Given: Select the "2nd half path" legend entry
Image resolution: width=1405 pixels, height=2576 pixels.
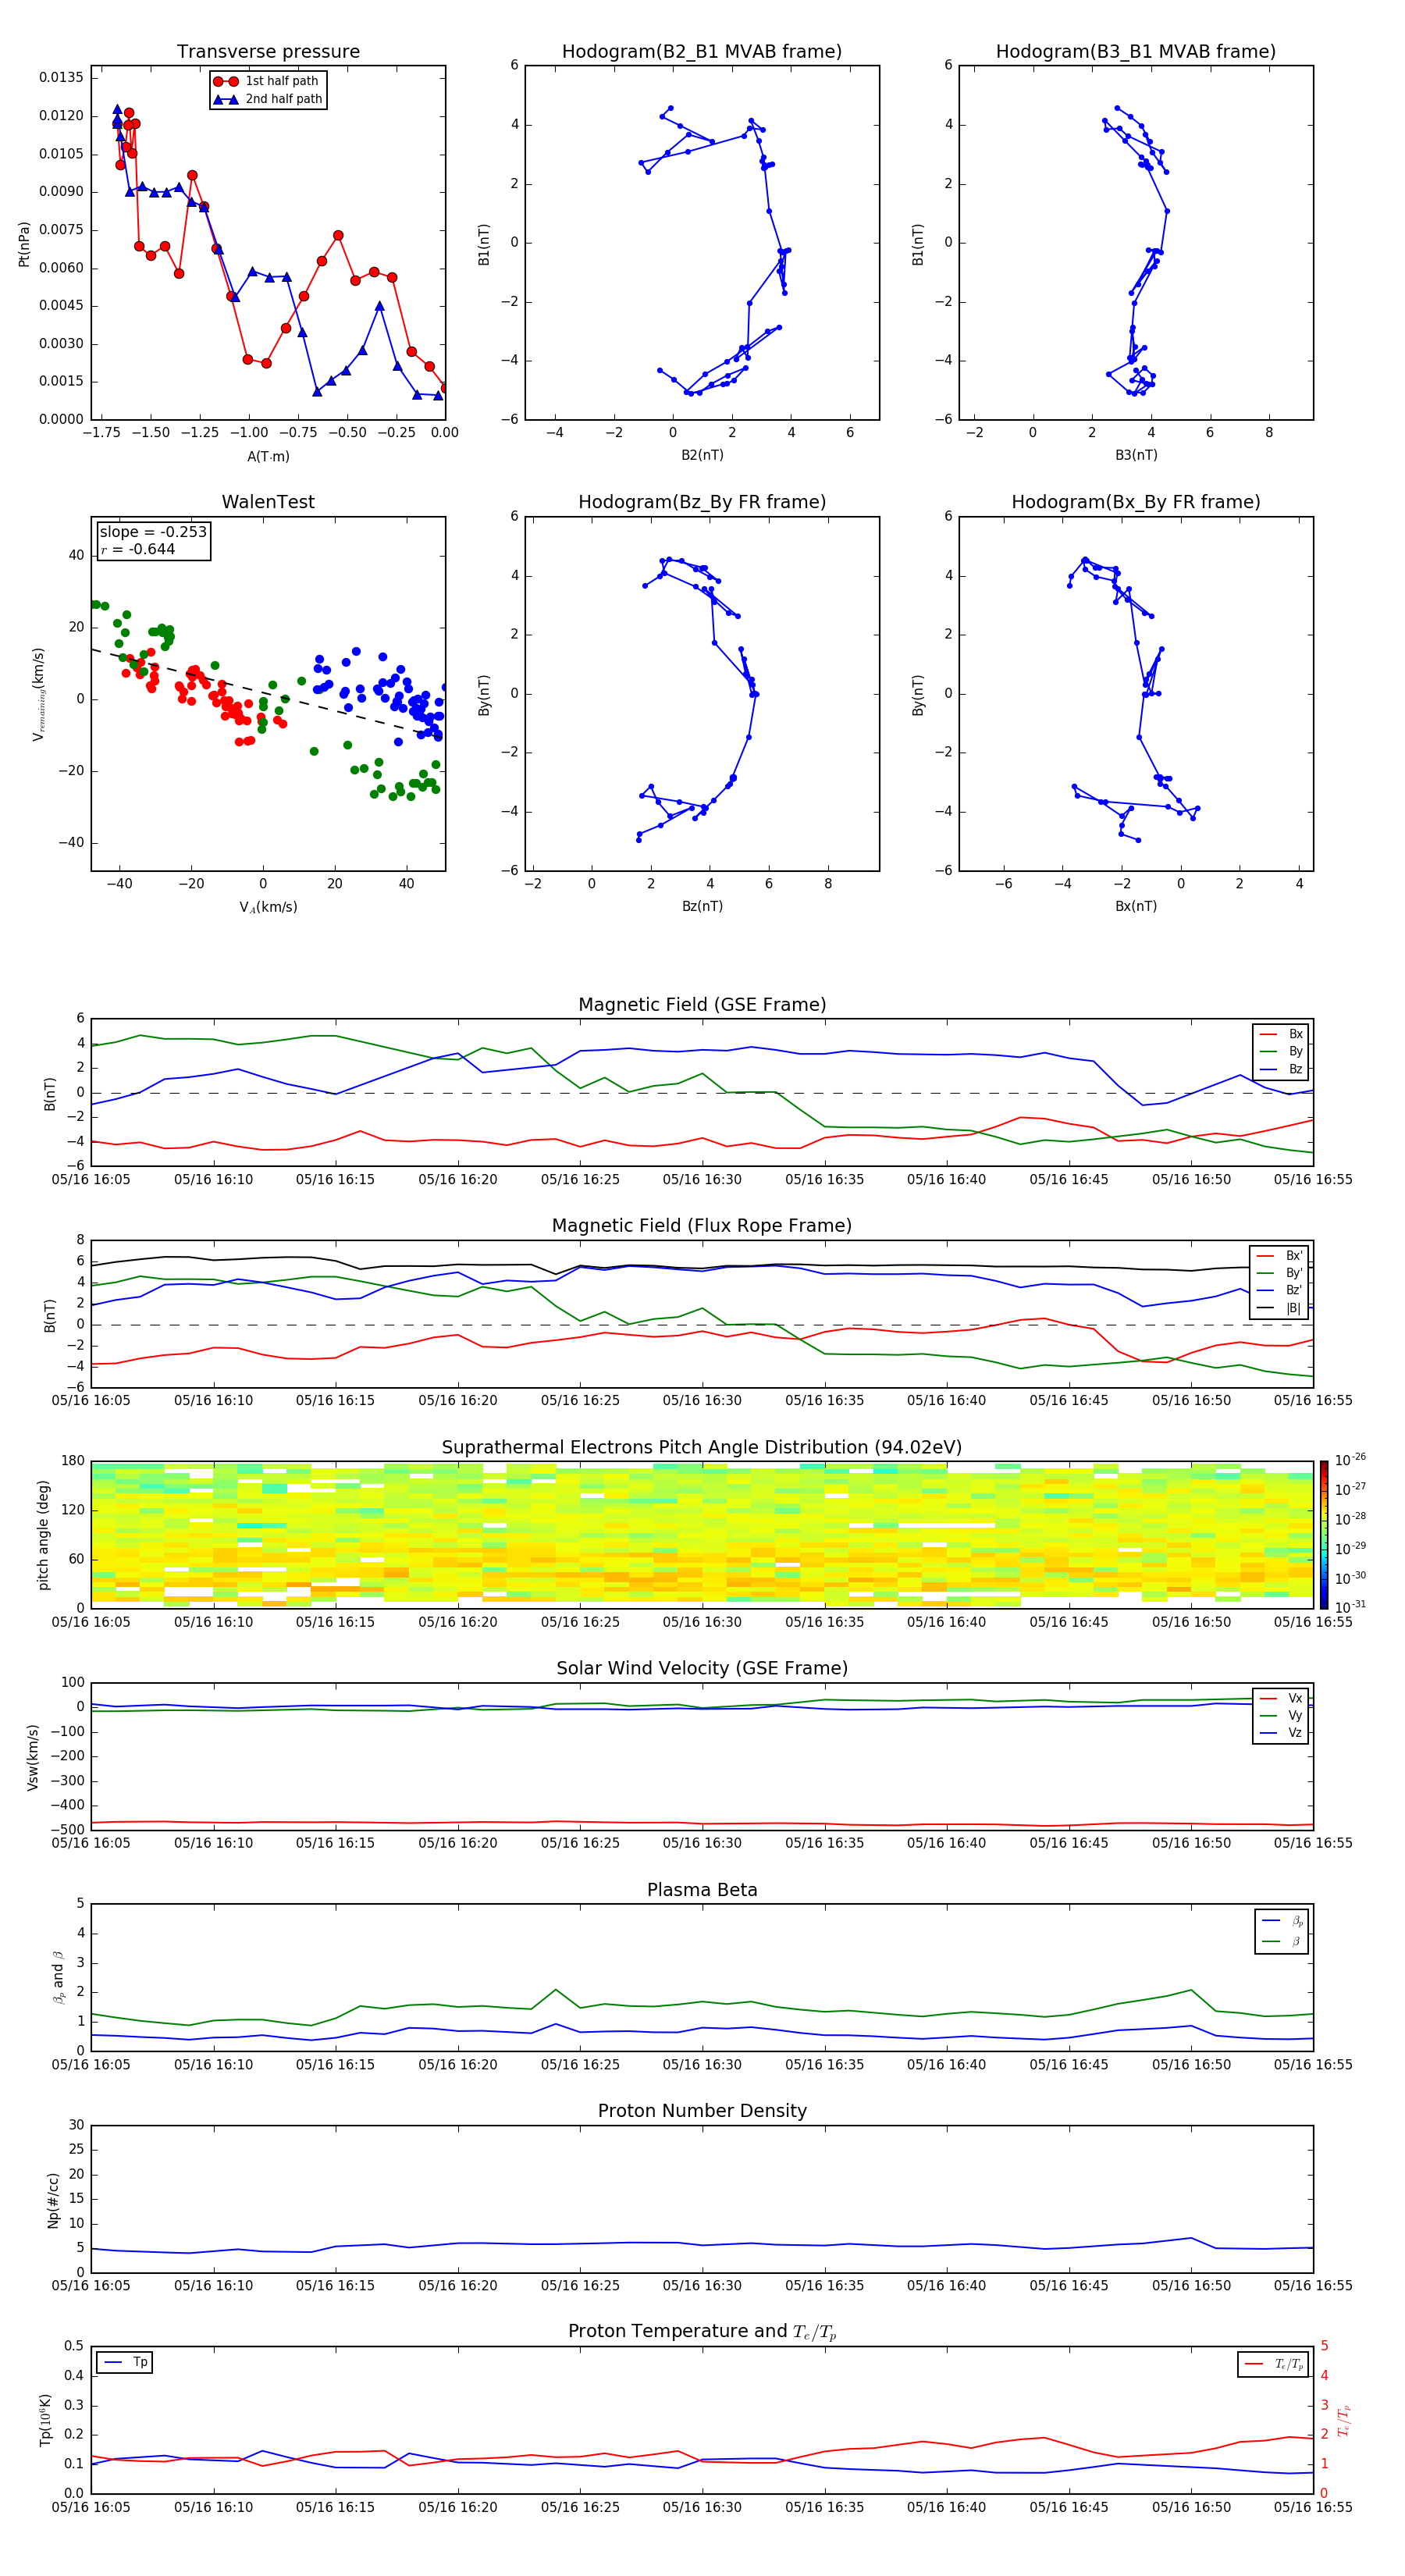Looking at the screenshot, I should point(268,99).
